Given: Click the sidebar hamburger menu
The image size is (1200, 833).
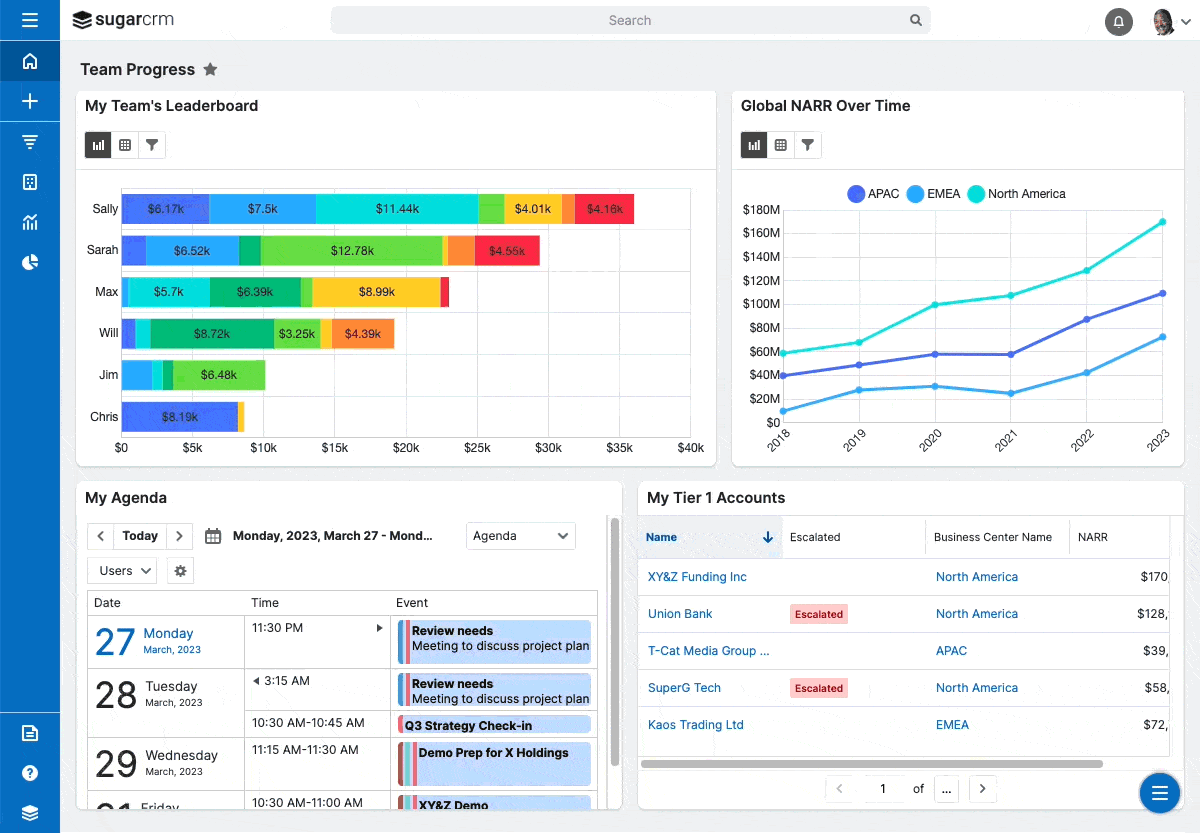Looking at the screenshot, I should point(30,21).
